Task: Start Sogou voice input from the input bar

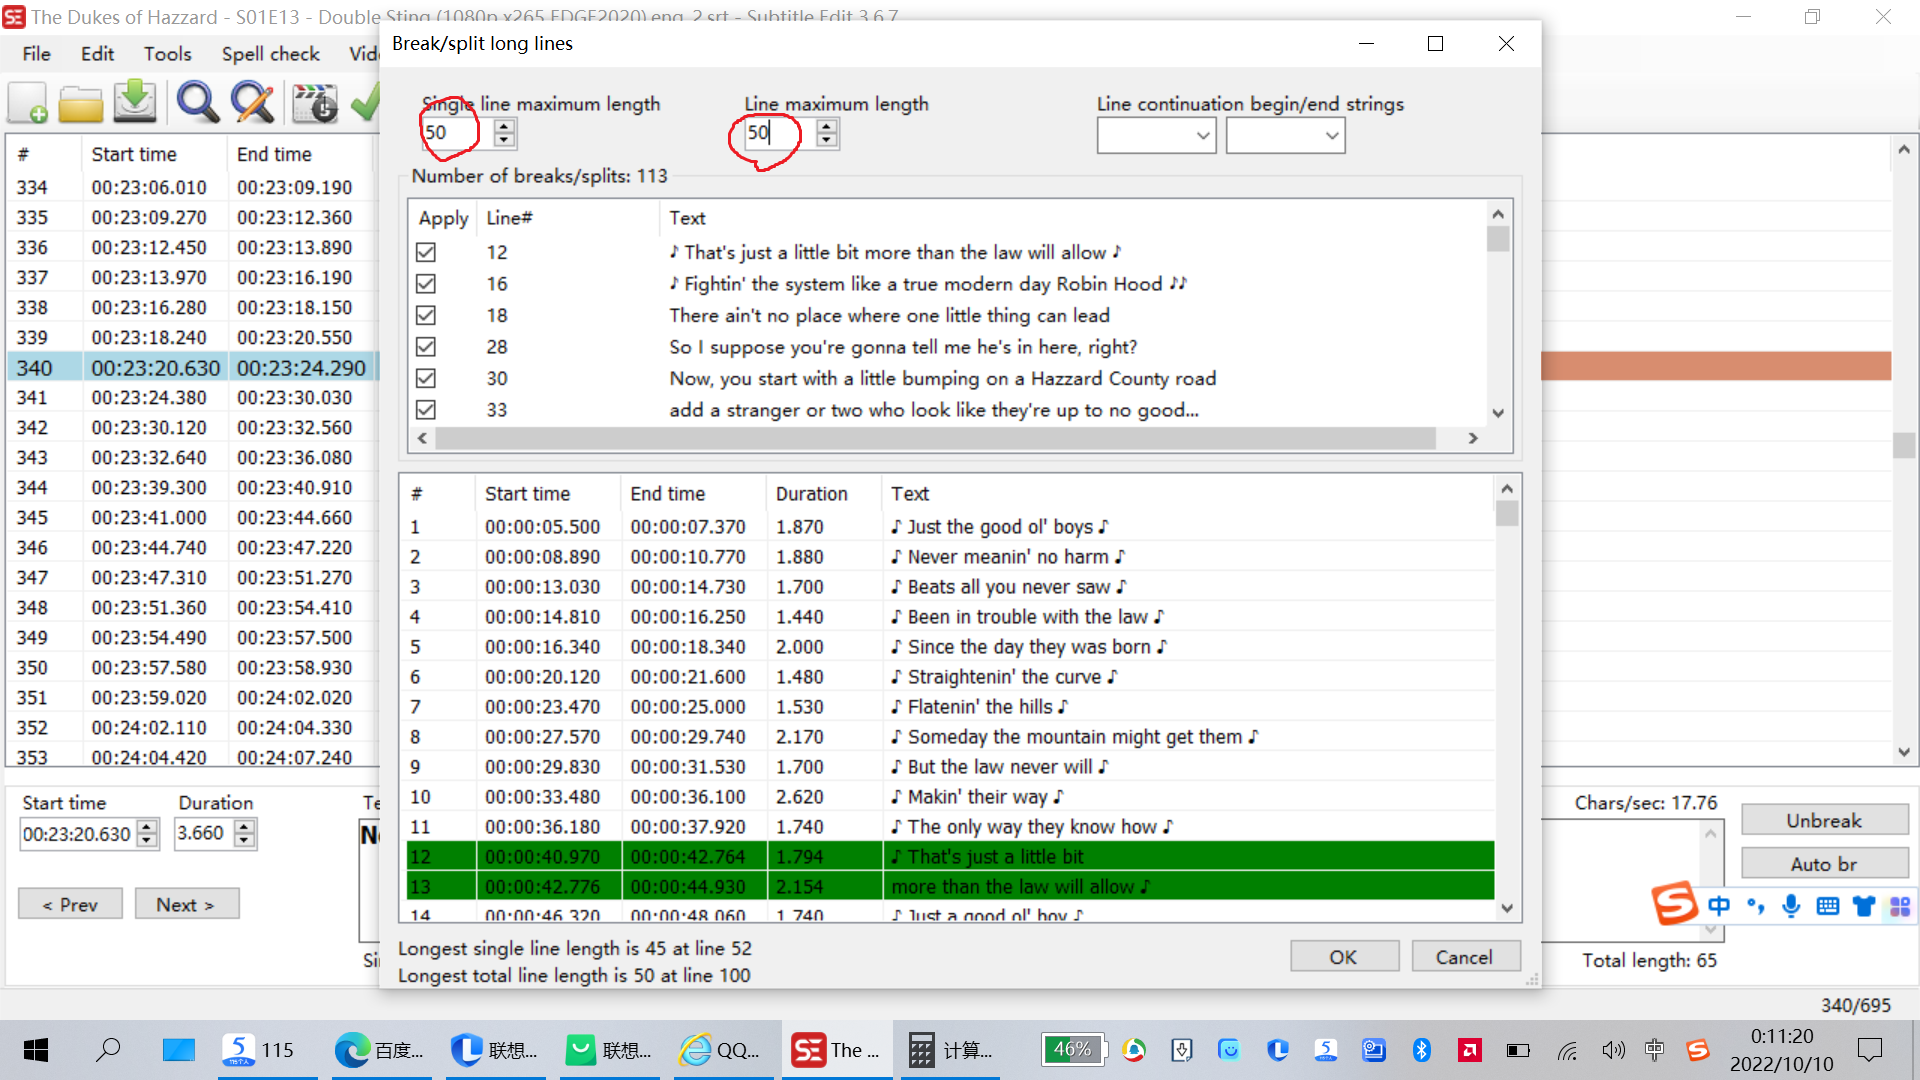Action: (x=1791, y=906)
